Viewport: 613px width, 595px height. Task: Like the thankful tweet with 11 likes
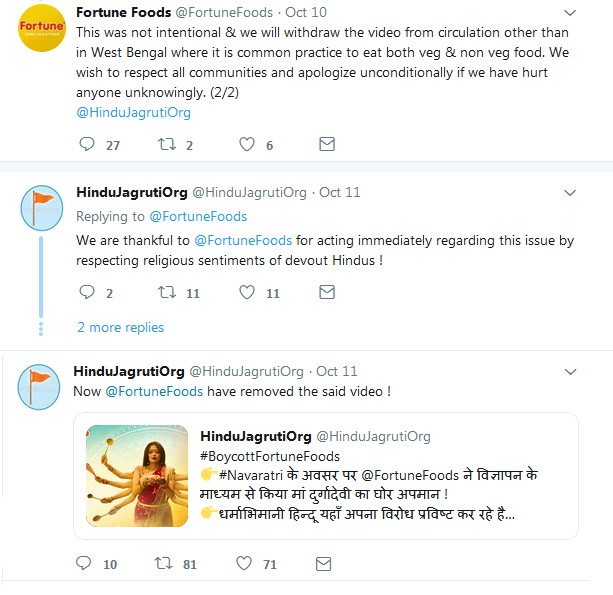point(247,293)
